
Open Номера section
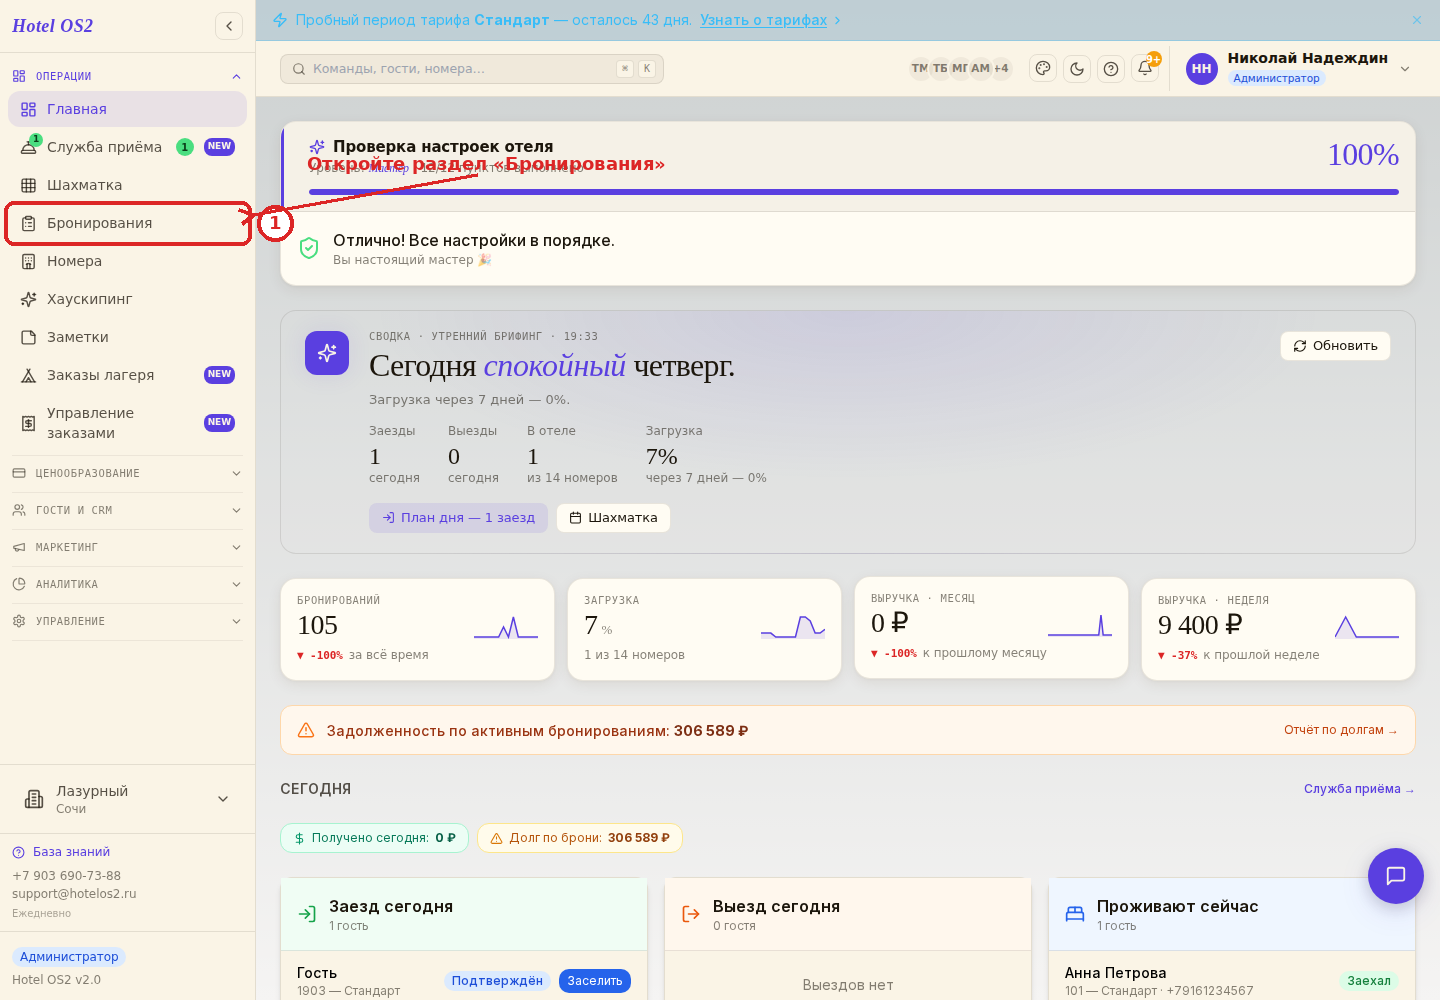pos(127,261)
